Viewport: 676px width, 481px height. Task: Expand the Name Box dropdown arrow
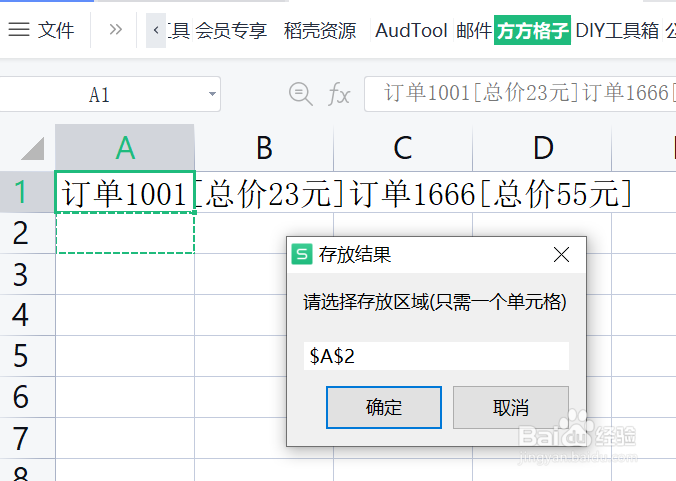pyautogui.click(x=212, y=94)
